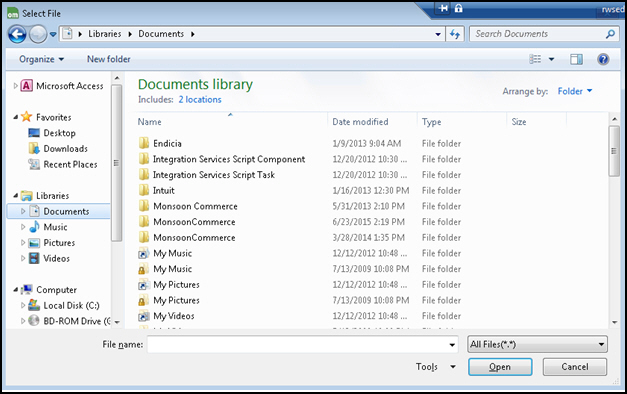This screenshot has height=394, width=627.
Task: Click the blue Back navigation arrow
Action: point(17,34)
